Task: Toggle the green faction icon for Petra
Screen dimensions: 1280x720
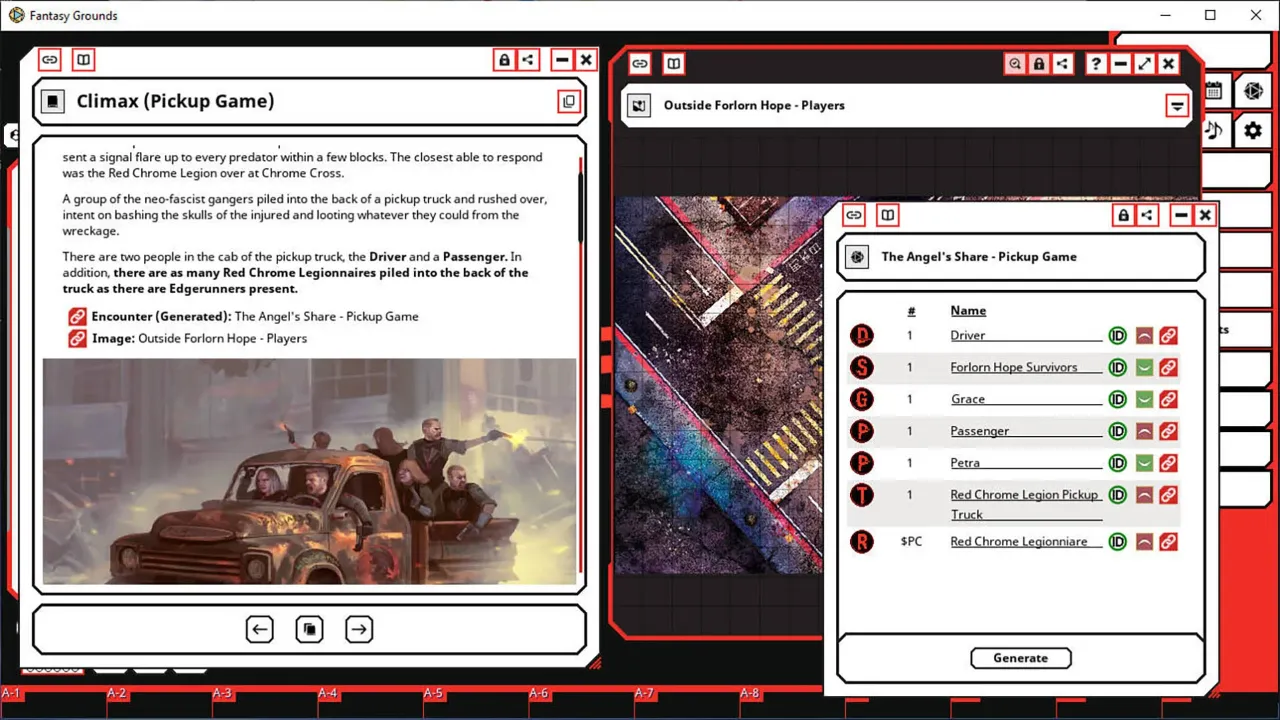Action: point(1144,463)
